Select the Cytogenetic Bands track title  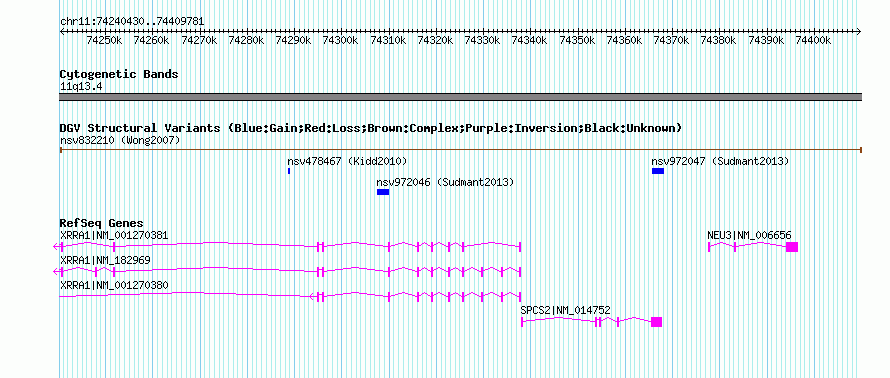click(119, 74)
